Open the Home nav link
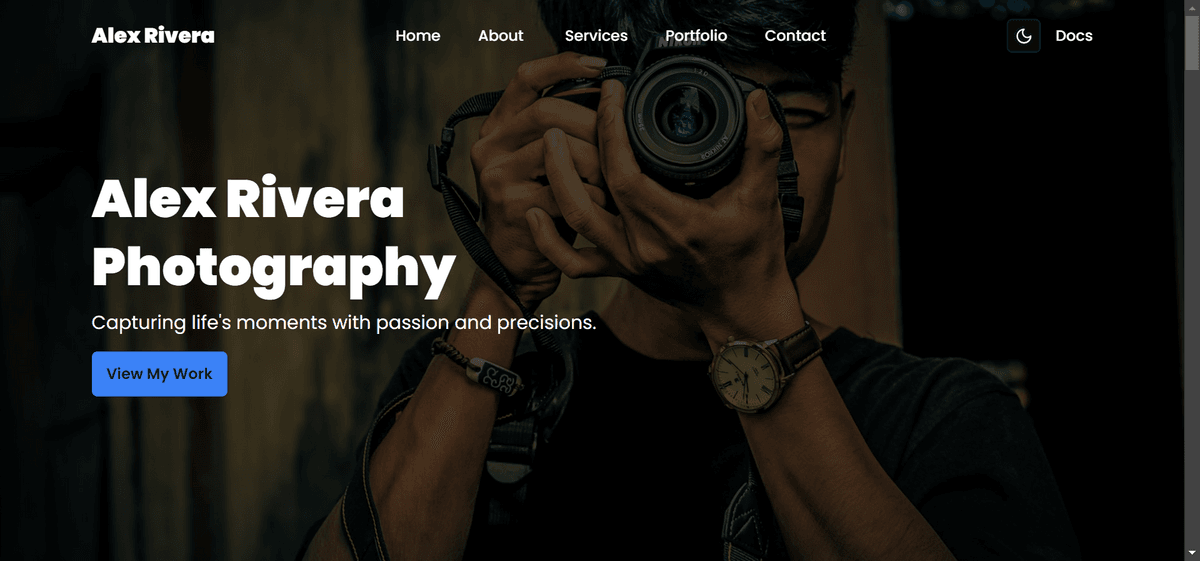This screenshot has height=561, width=1200. (418, 36)
